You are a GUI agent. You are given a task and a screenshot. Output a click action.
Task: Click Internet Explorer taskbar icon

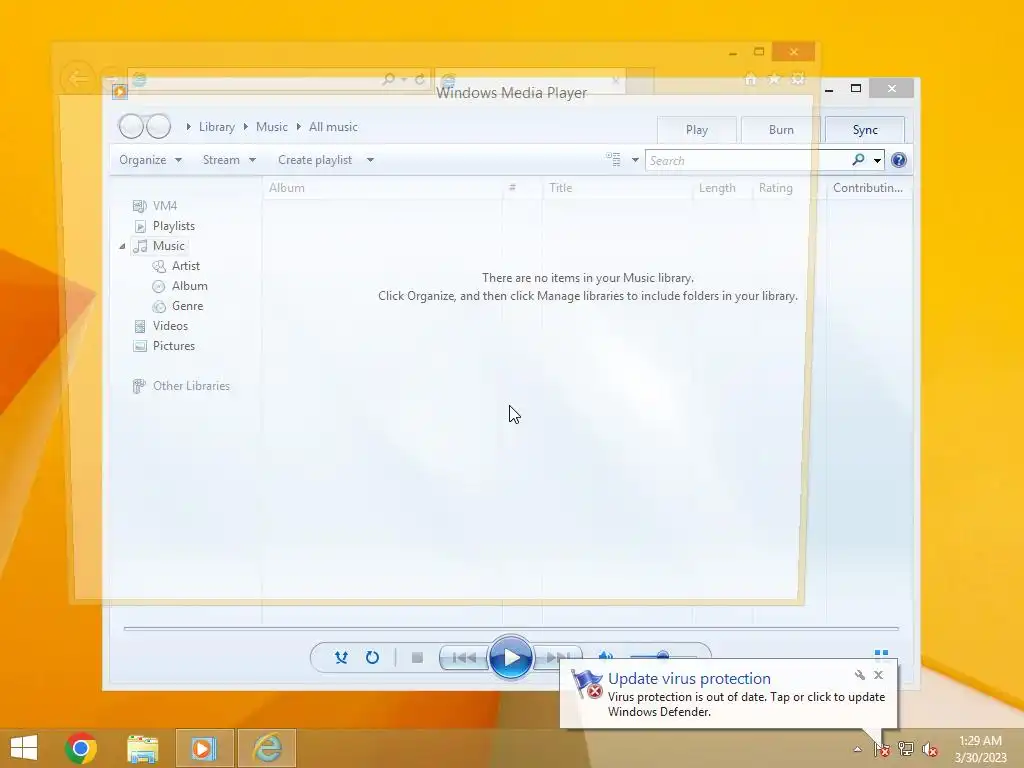pyautogui.click(x=267, y=748)
